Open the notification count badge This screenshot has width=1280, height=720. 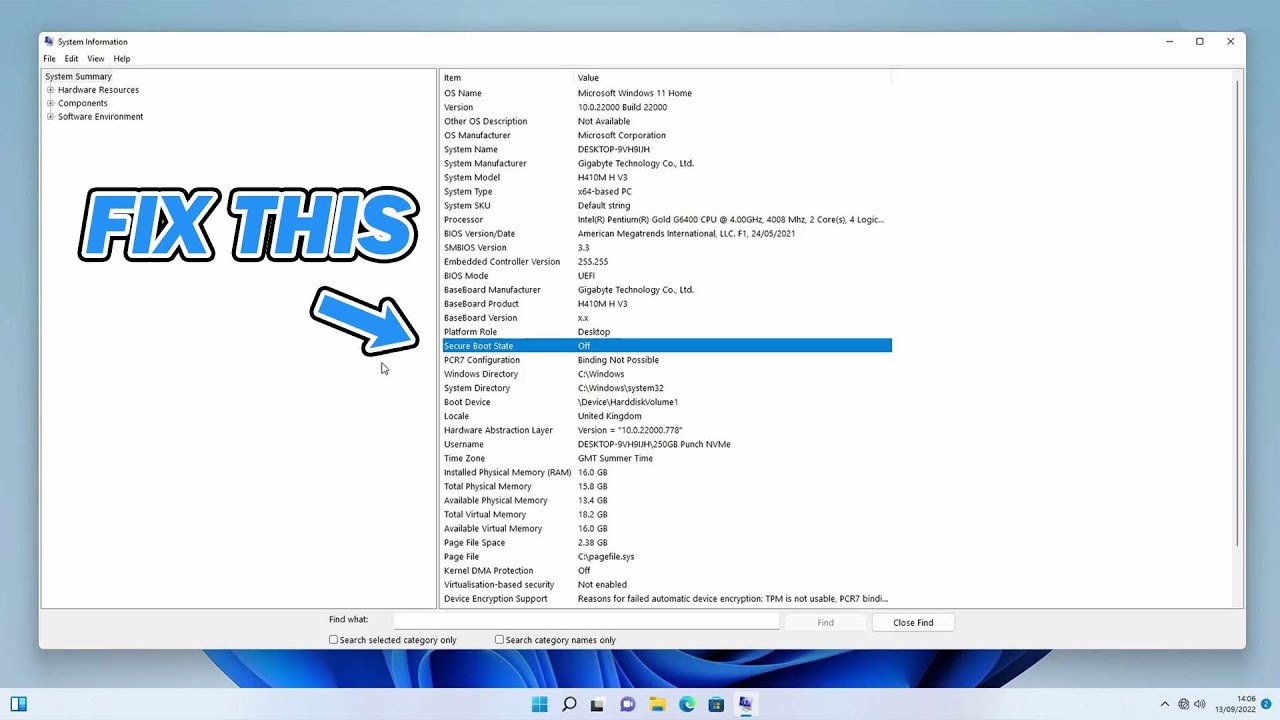pos(1266,704)
